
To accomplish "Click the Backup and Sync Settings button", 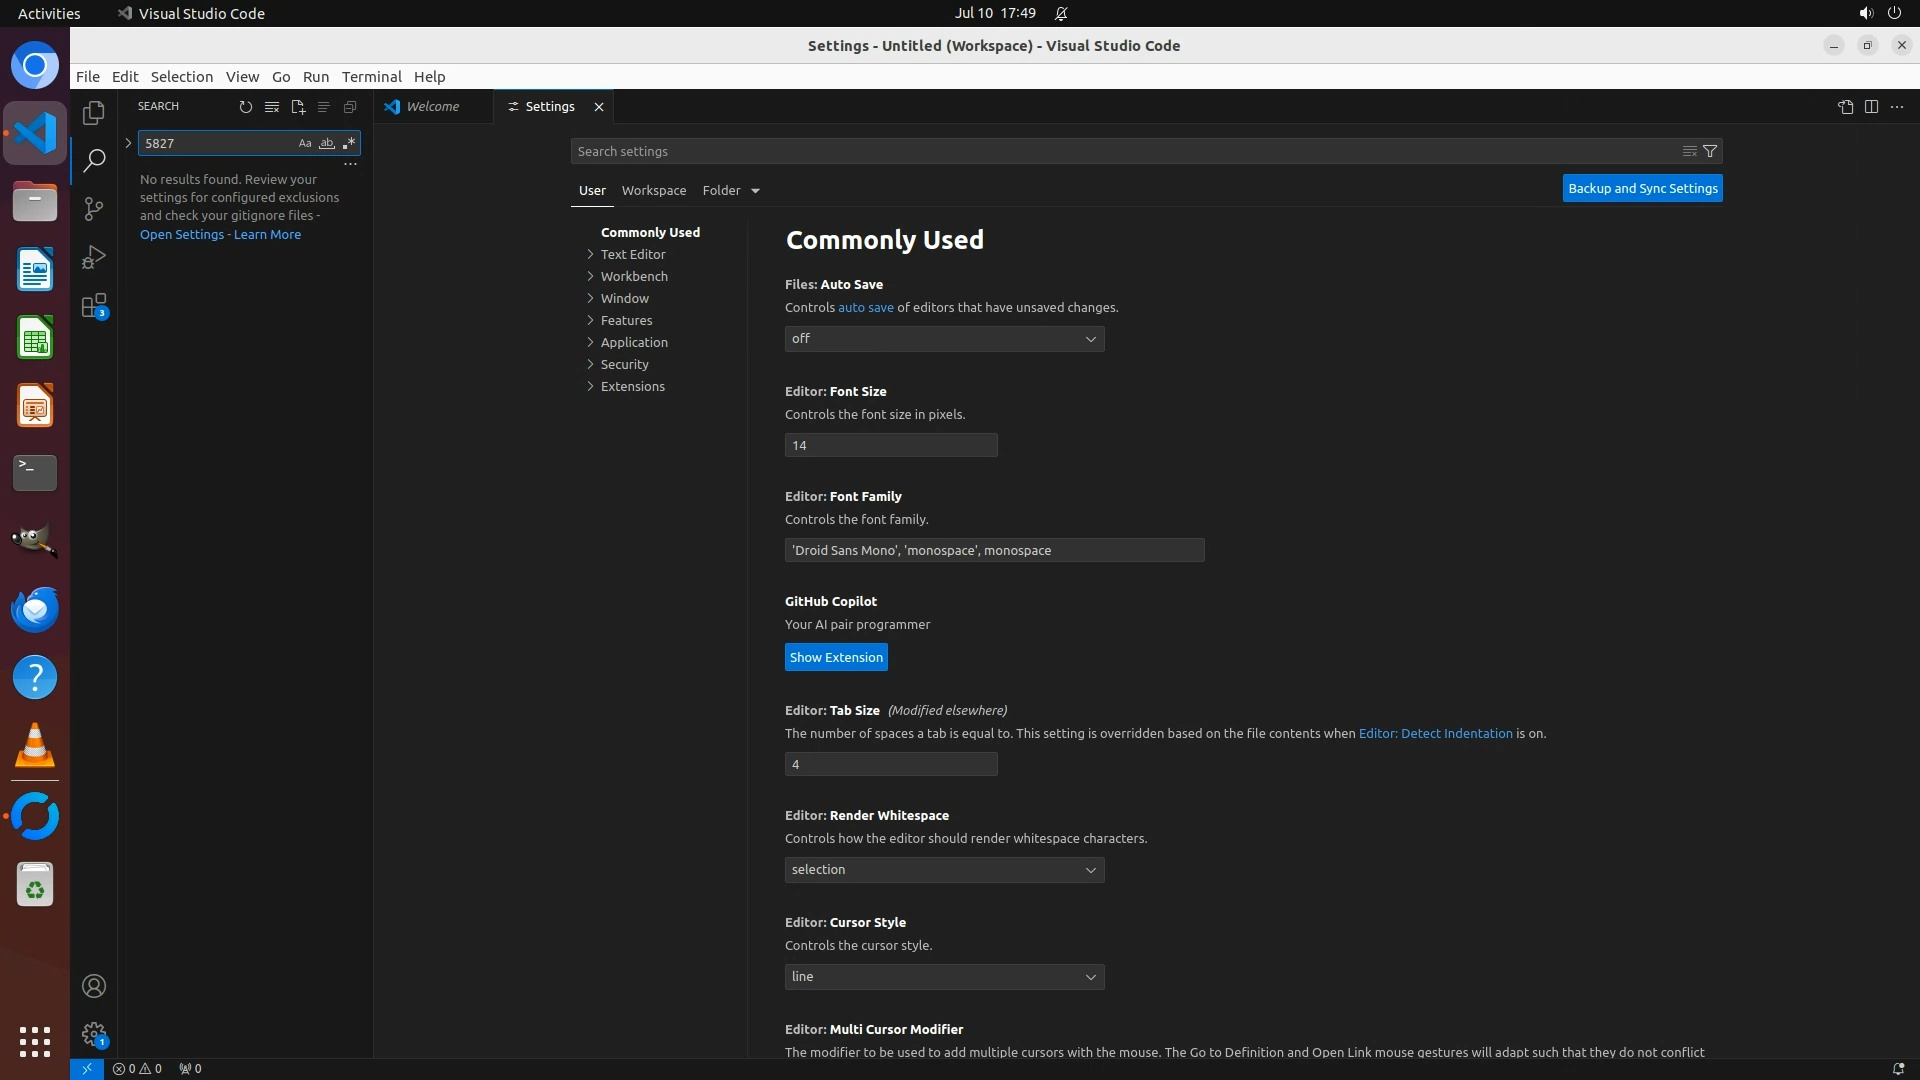I will pos(1642,188).
